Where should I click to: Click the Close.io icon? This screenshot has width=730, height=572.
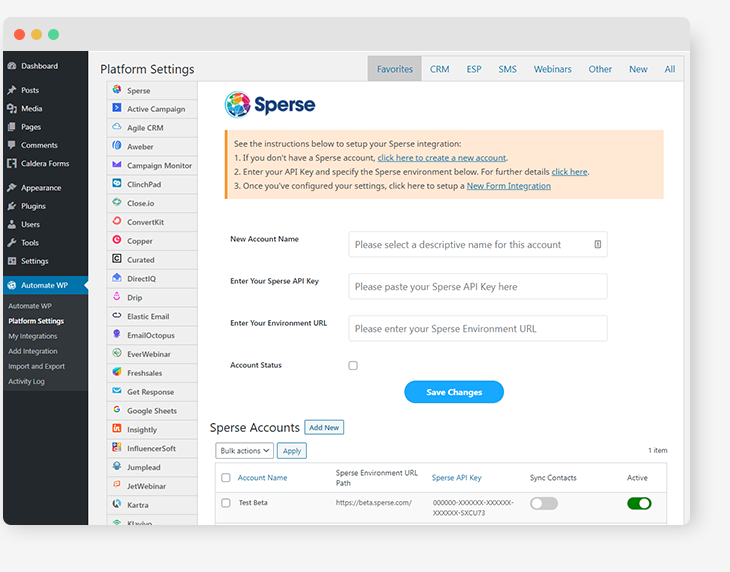[117, 202]
